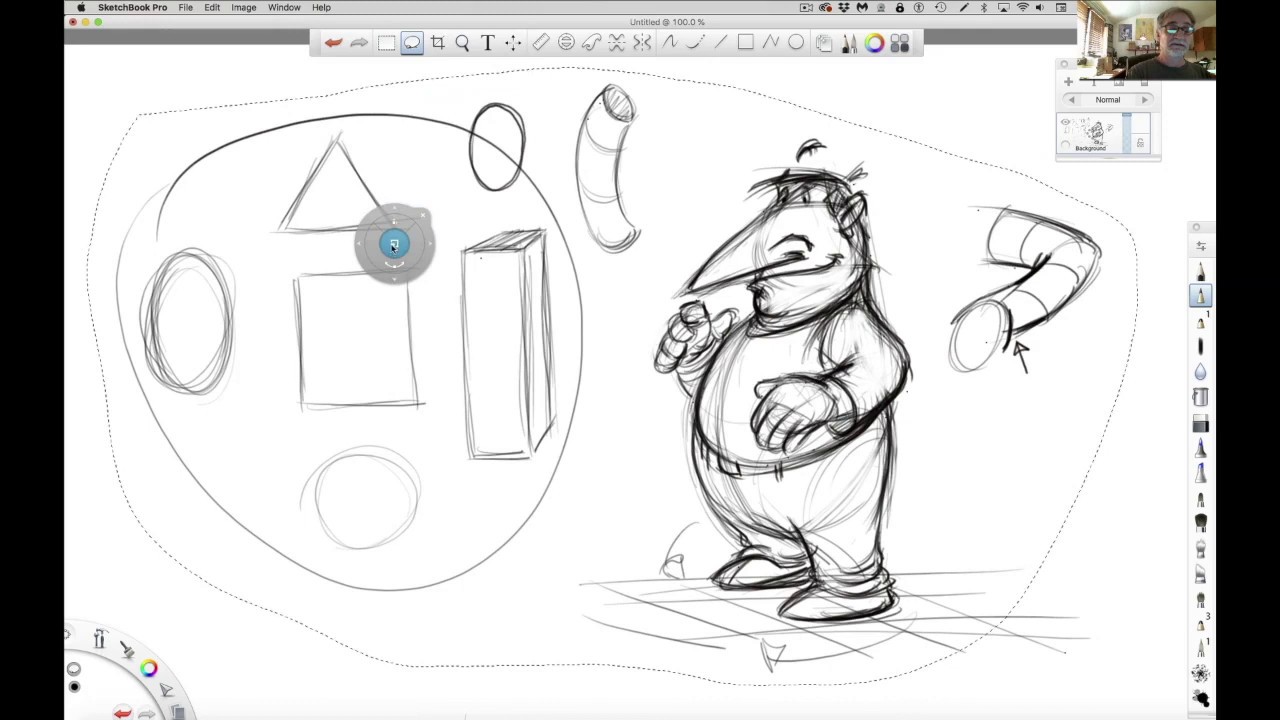The height and width of the screenshot is (720, 1280).
Task: Click the Bluetooth menu bar icon
Action: click(983, 7)
